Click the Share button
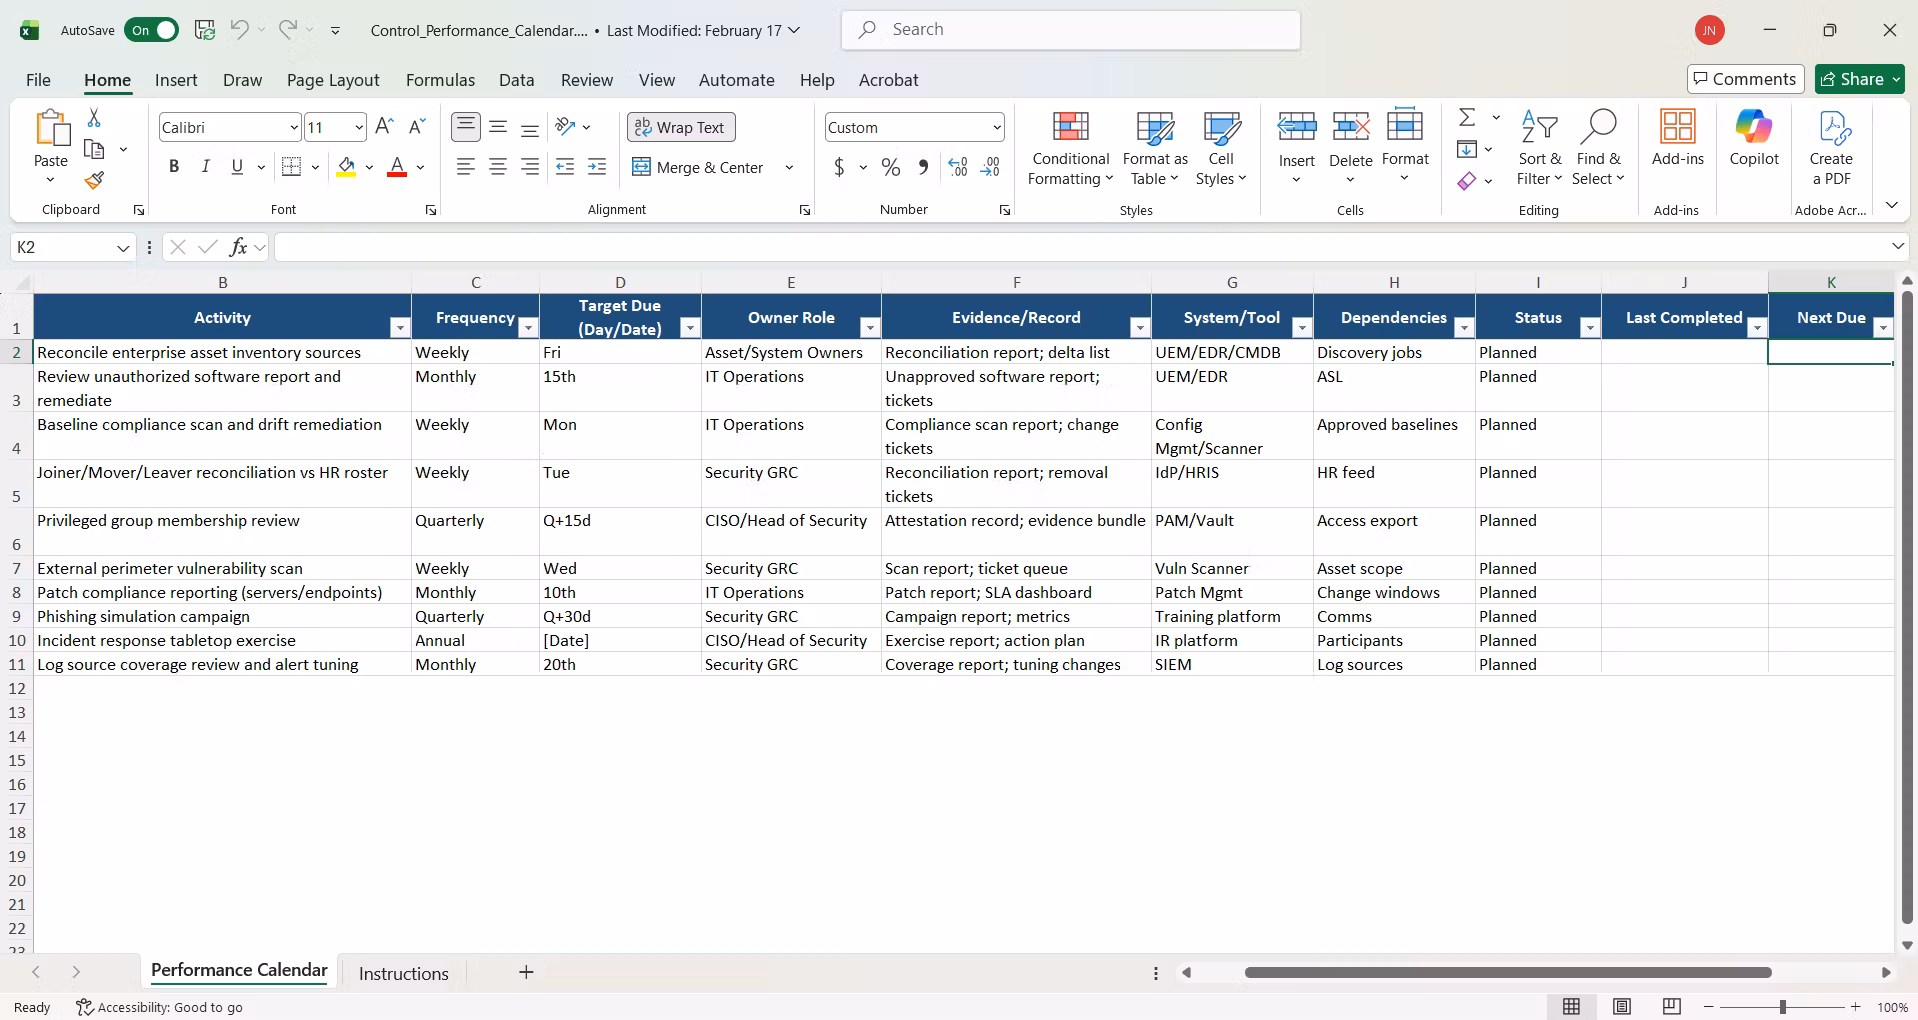 (x=1860, y=79)
